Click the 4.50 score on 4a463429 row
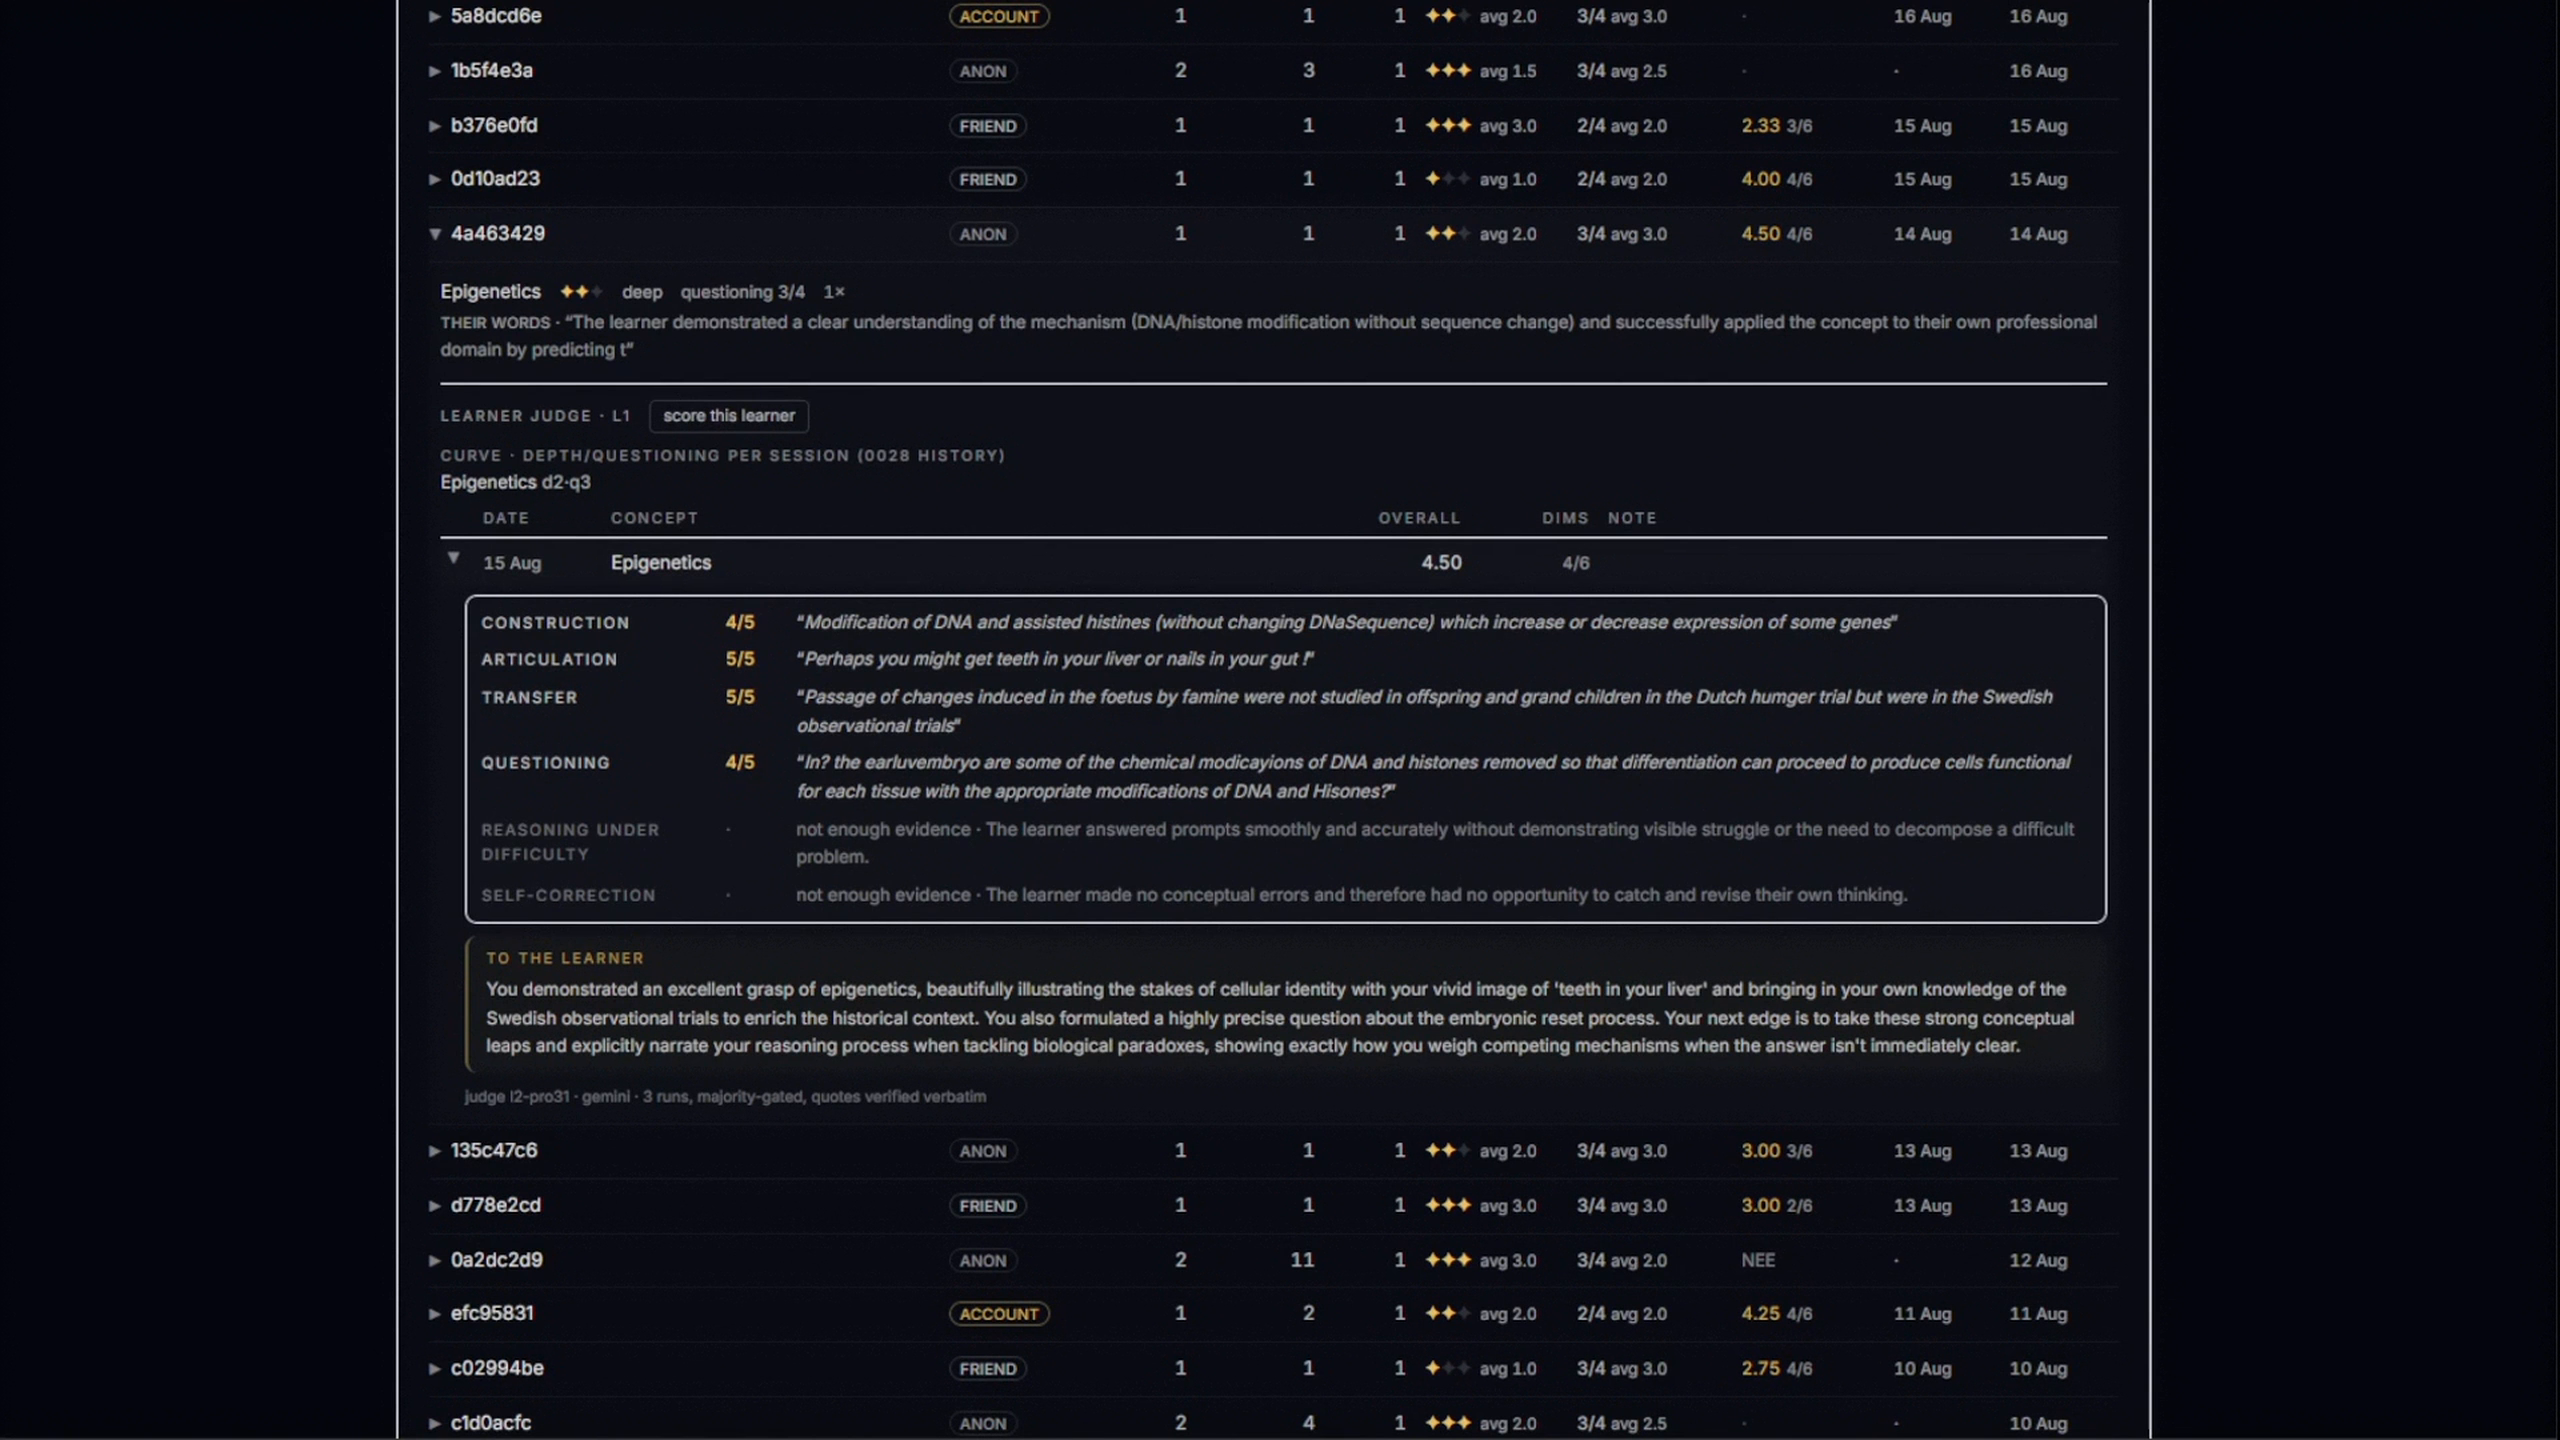The height and width of the screenshot is (1440, 2560). (x=1760, y=233)
